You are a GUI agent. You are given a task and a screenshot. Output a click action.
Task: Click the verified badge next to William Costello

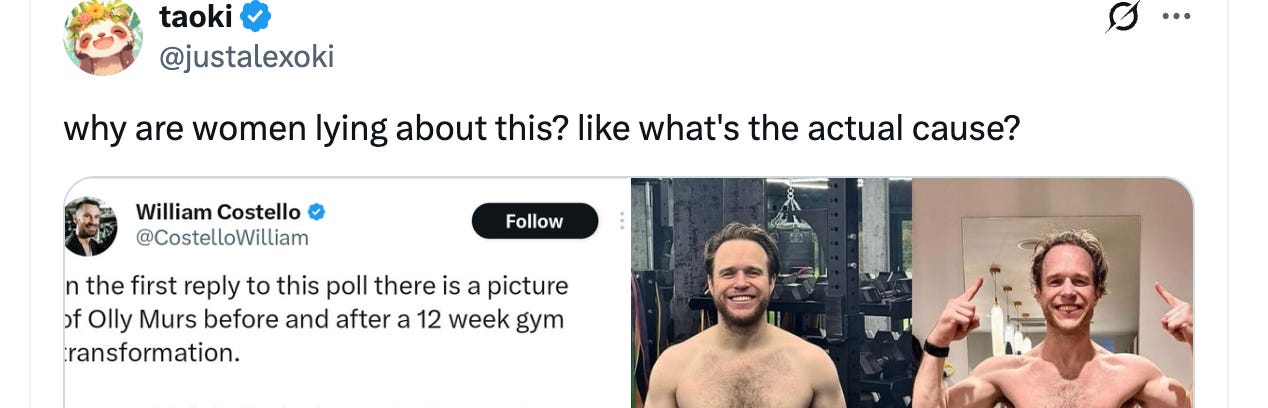(x=316, y=212)
